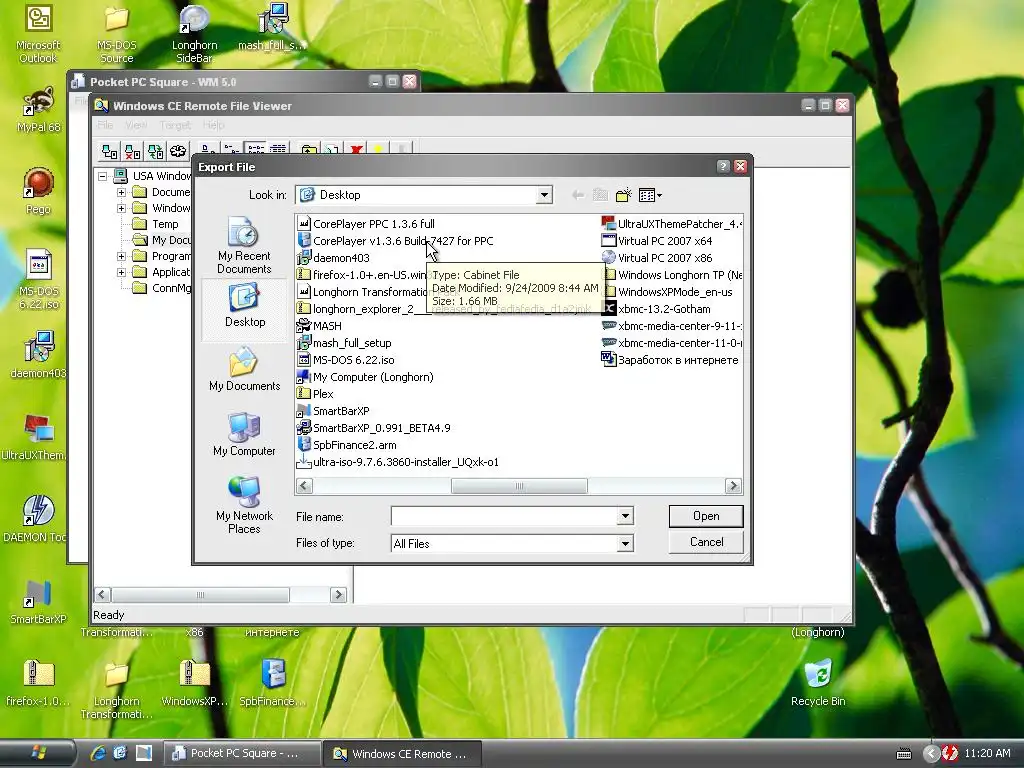
Task: Select file SpbFinance2.arm in the list
Action: tap(355, 445)
